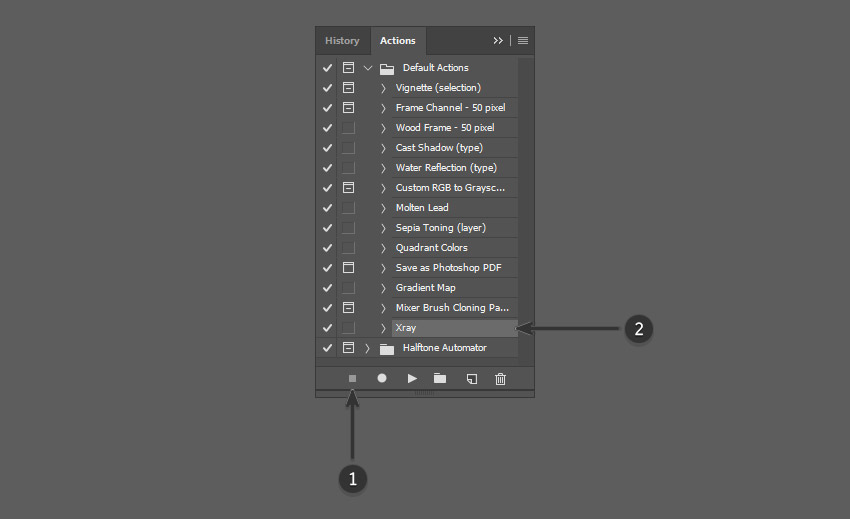Toggle dialog icon for Halftone Automator
Viewport: 850px width, 519px height.
point(349,348)
